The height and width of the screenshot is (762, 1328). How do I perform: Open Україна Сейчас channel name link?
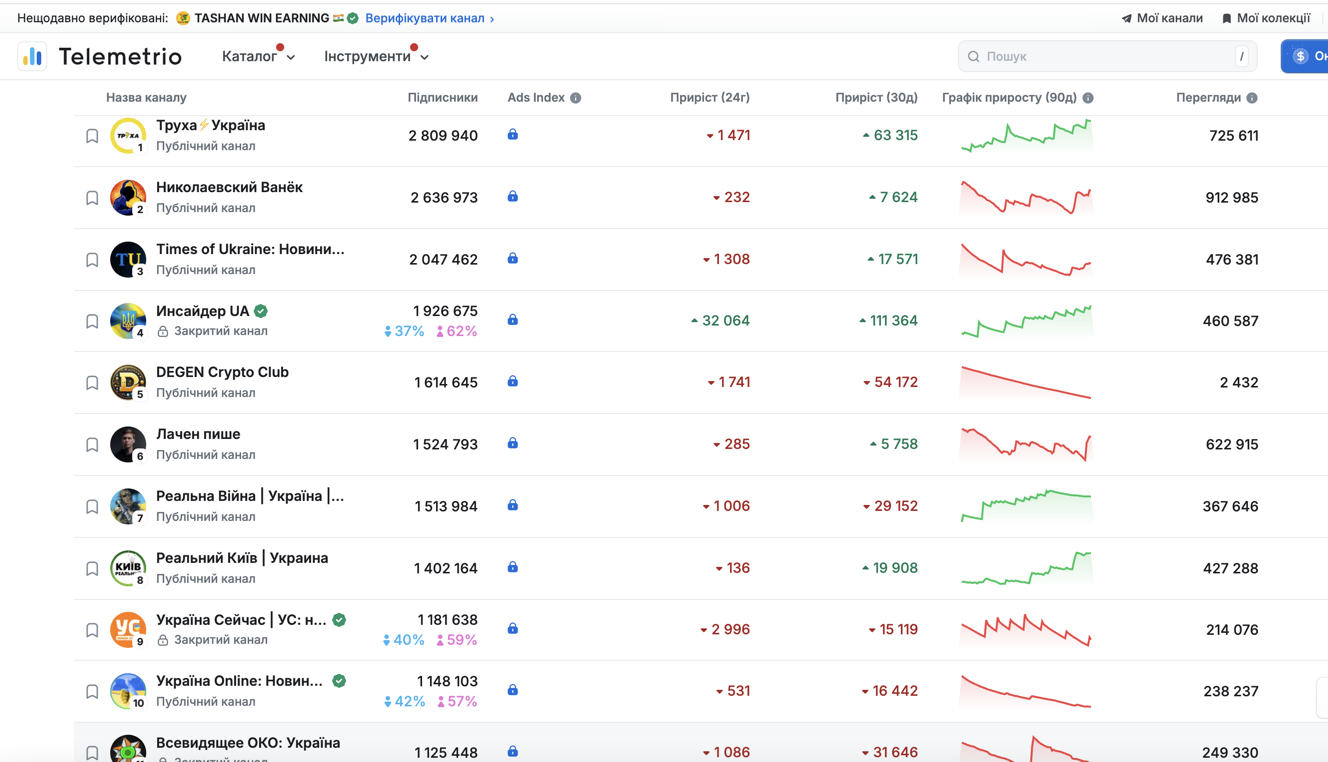pos(241,620)
